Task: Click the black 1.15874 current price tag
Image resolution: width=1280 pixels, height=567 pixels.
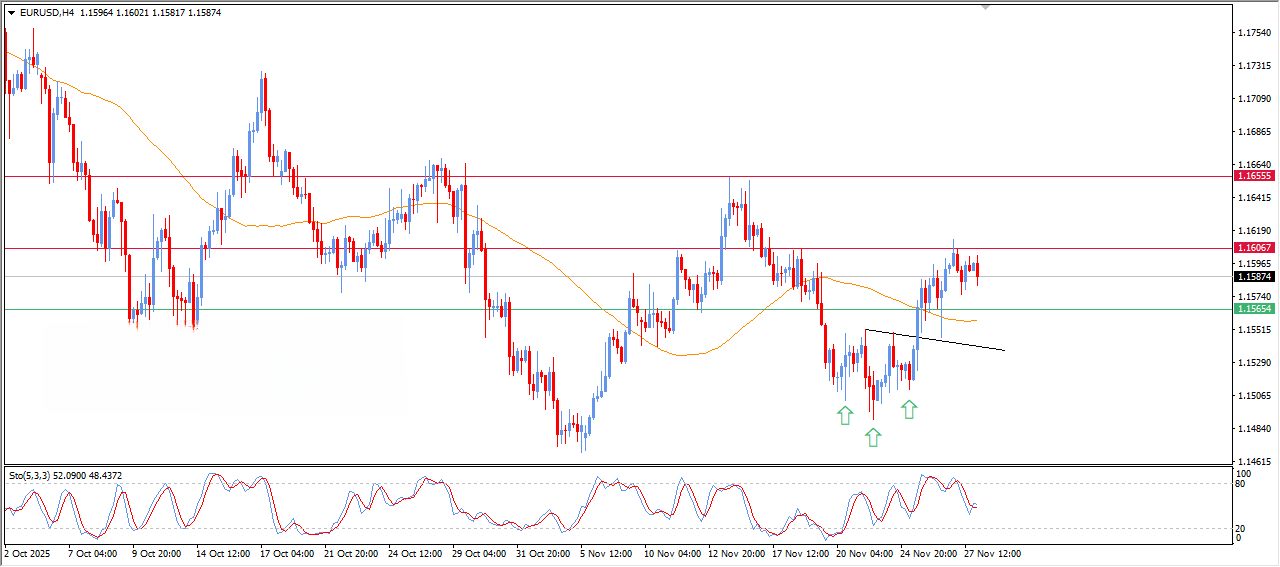Action: tap(1254, 277)
